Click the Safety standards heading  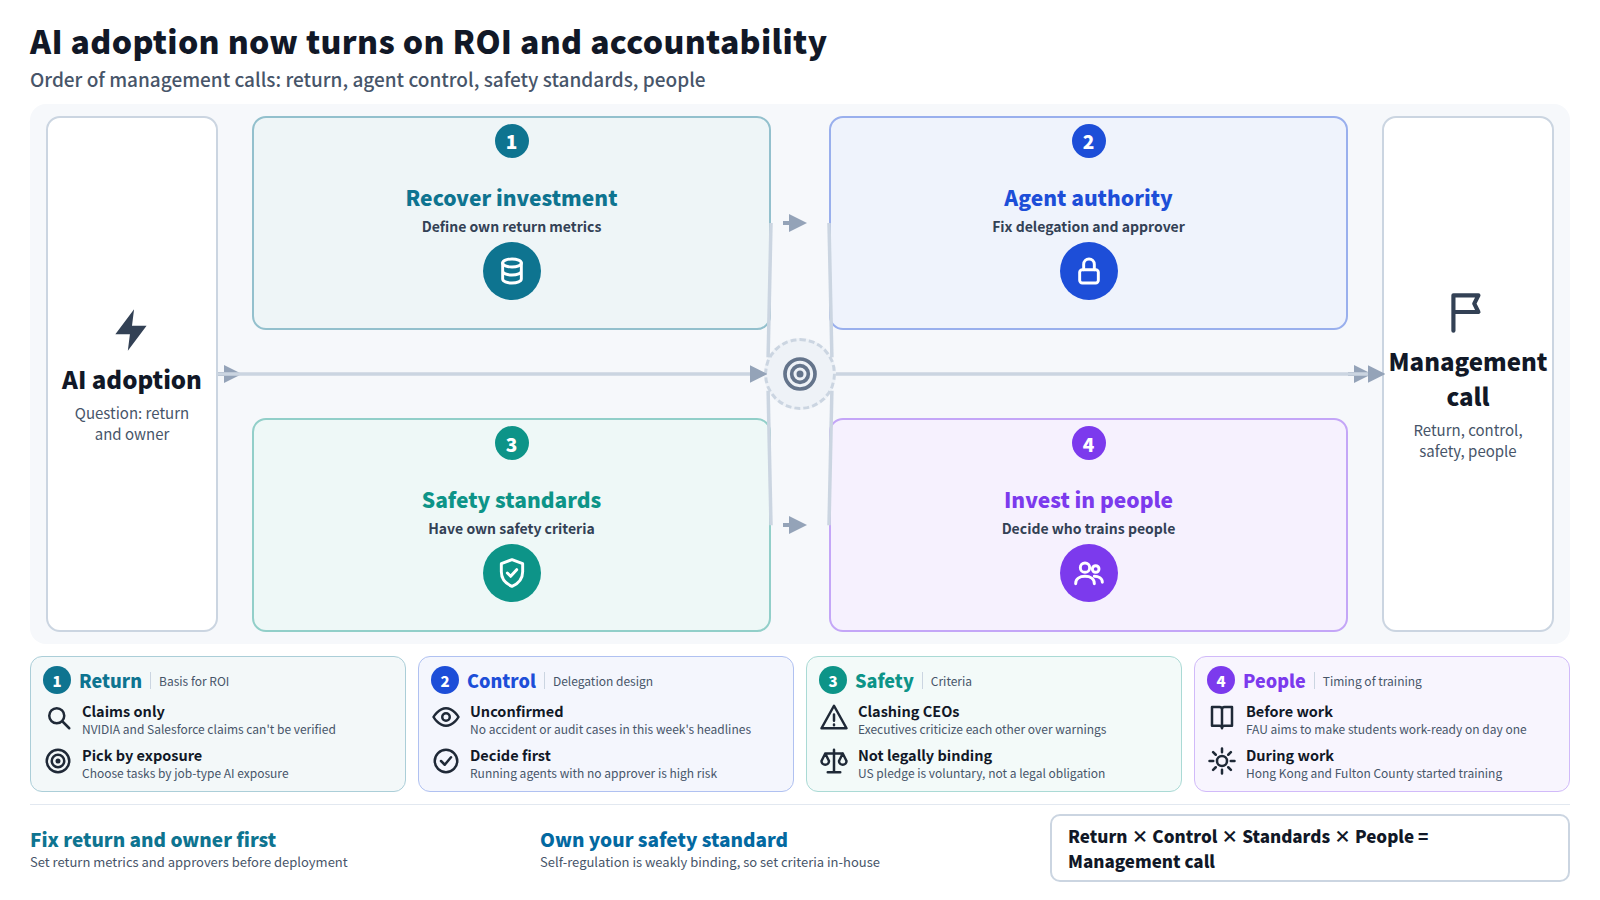click(x=512, y=500)
